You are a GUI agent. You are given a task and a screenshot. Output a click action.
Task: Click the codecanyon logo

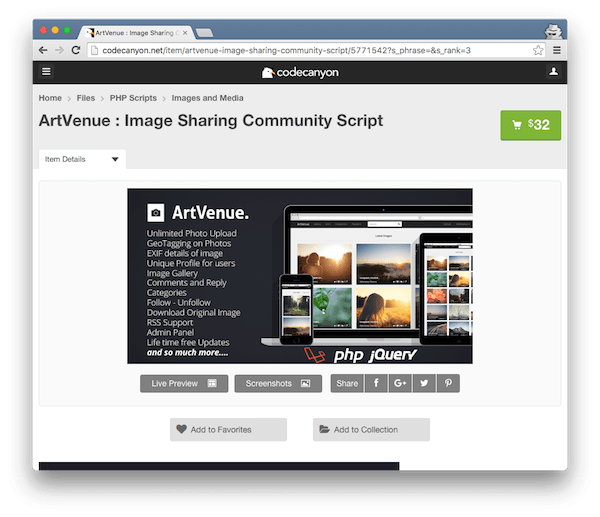tap(300, 72)
